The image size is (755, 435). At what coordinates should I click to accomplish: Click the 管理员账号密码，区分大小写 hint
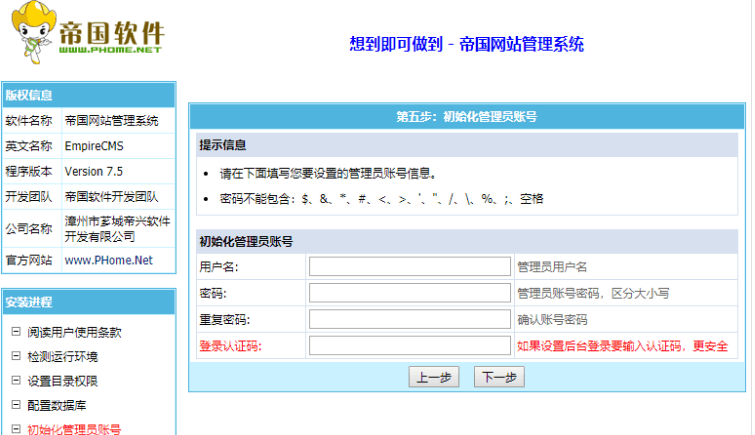pos(593,293)
